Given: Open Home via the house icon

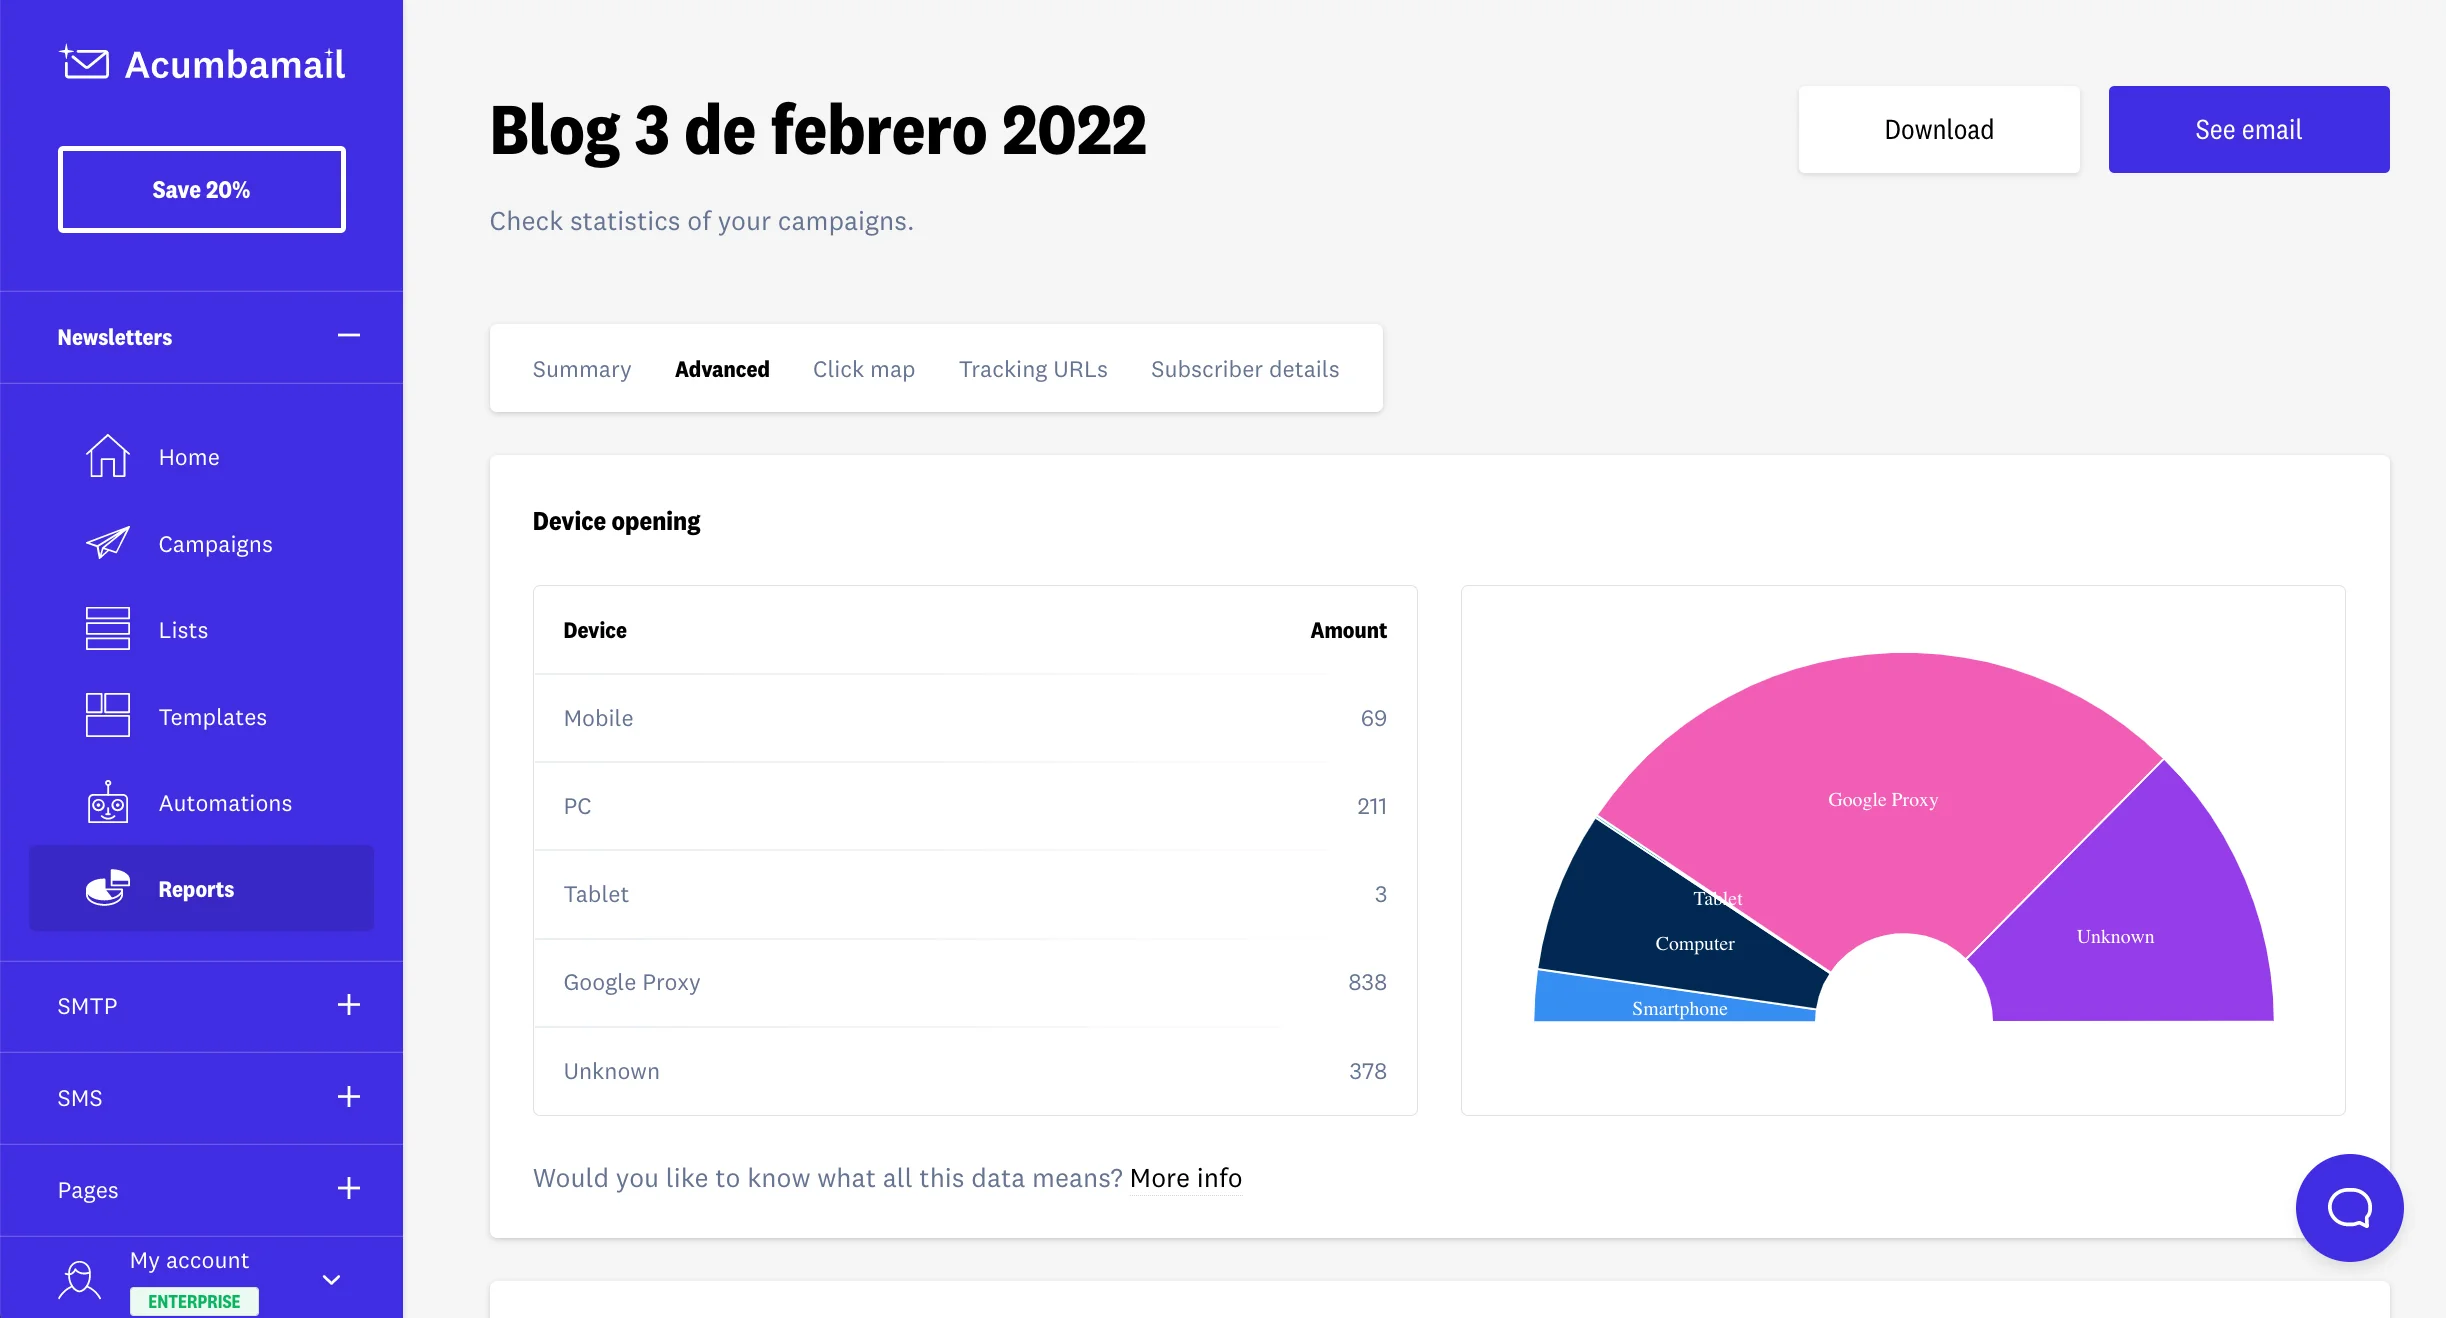Looking at the screenshot, I should tap(107, 457).
